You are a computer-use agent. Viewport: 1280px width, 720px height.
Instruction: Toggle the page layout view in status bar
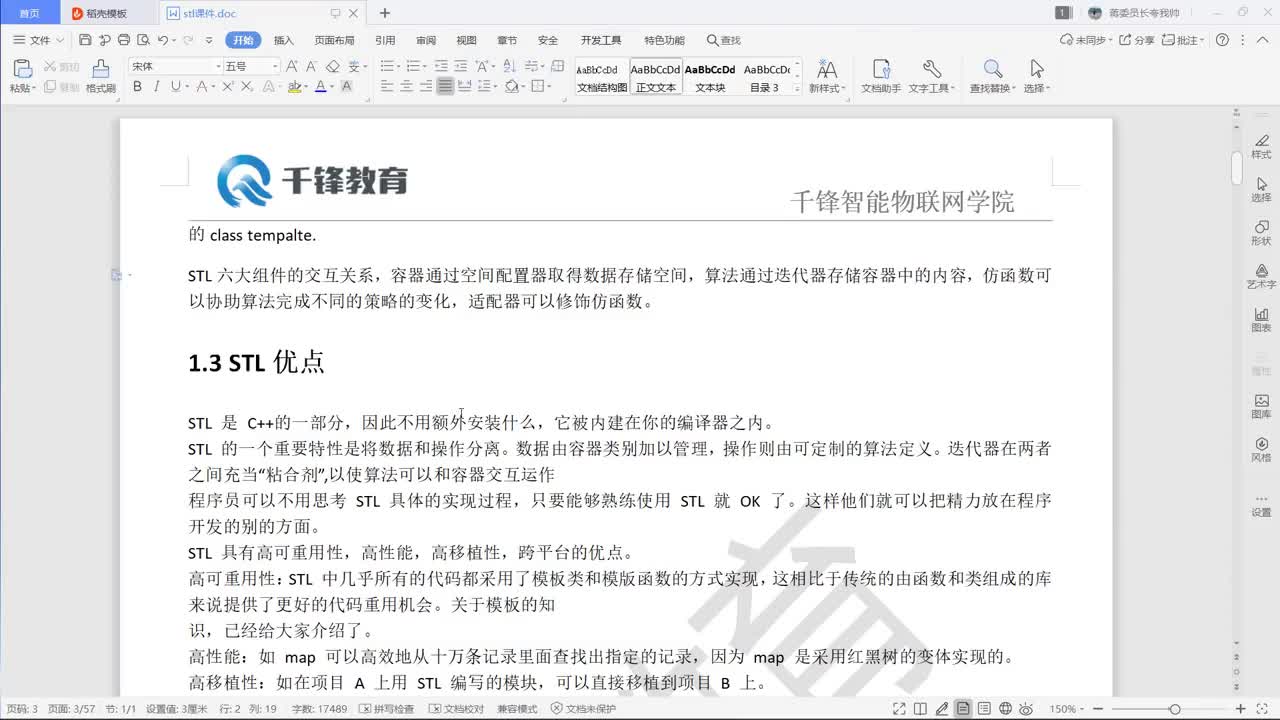click(963, 709)
